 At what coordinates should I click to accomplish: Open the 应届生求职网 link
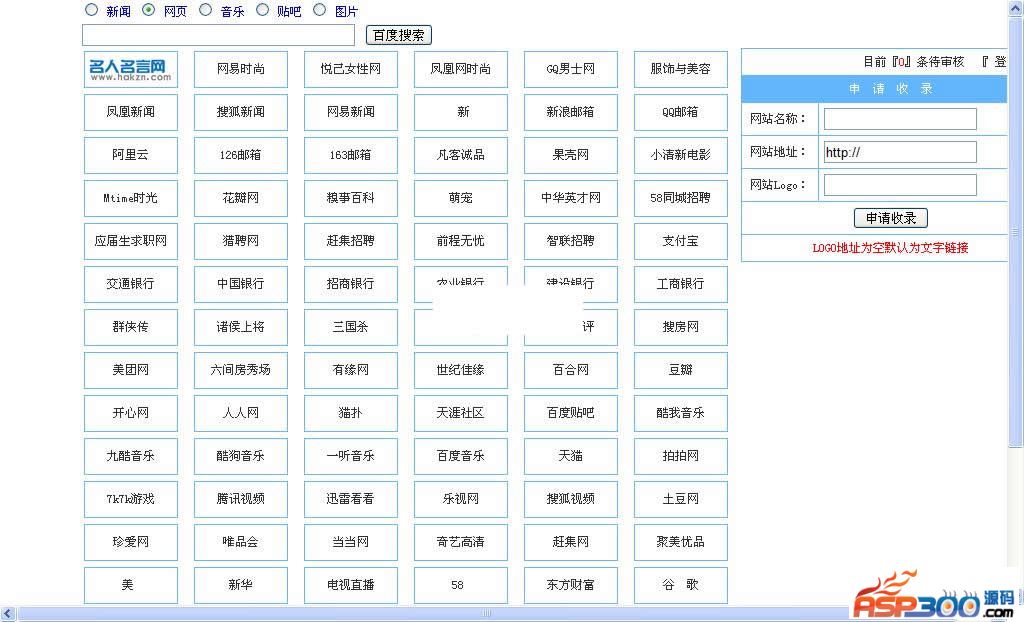(x=131, y=241)
